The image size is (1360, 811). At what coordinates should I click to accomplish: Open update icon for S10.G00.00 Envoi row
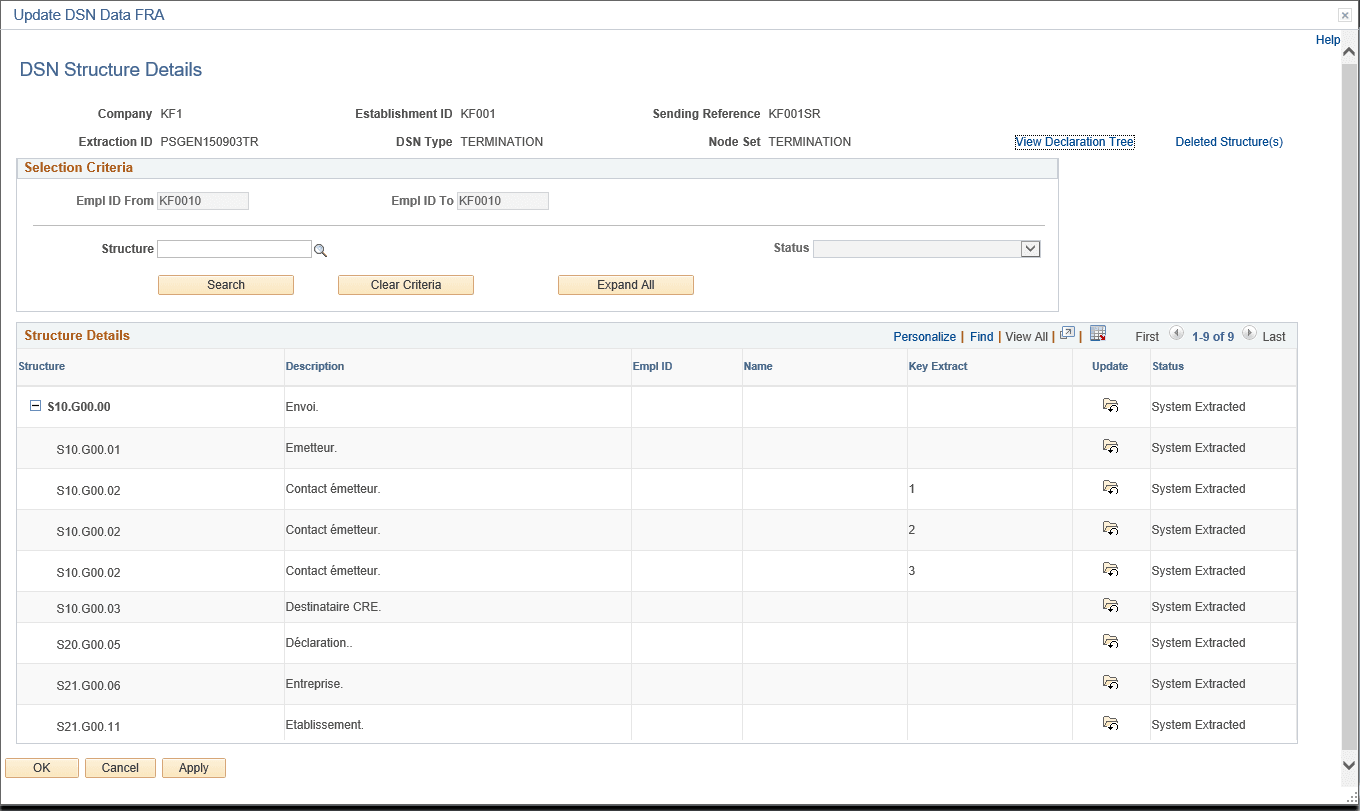1110,406
